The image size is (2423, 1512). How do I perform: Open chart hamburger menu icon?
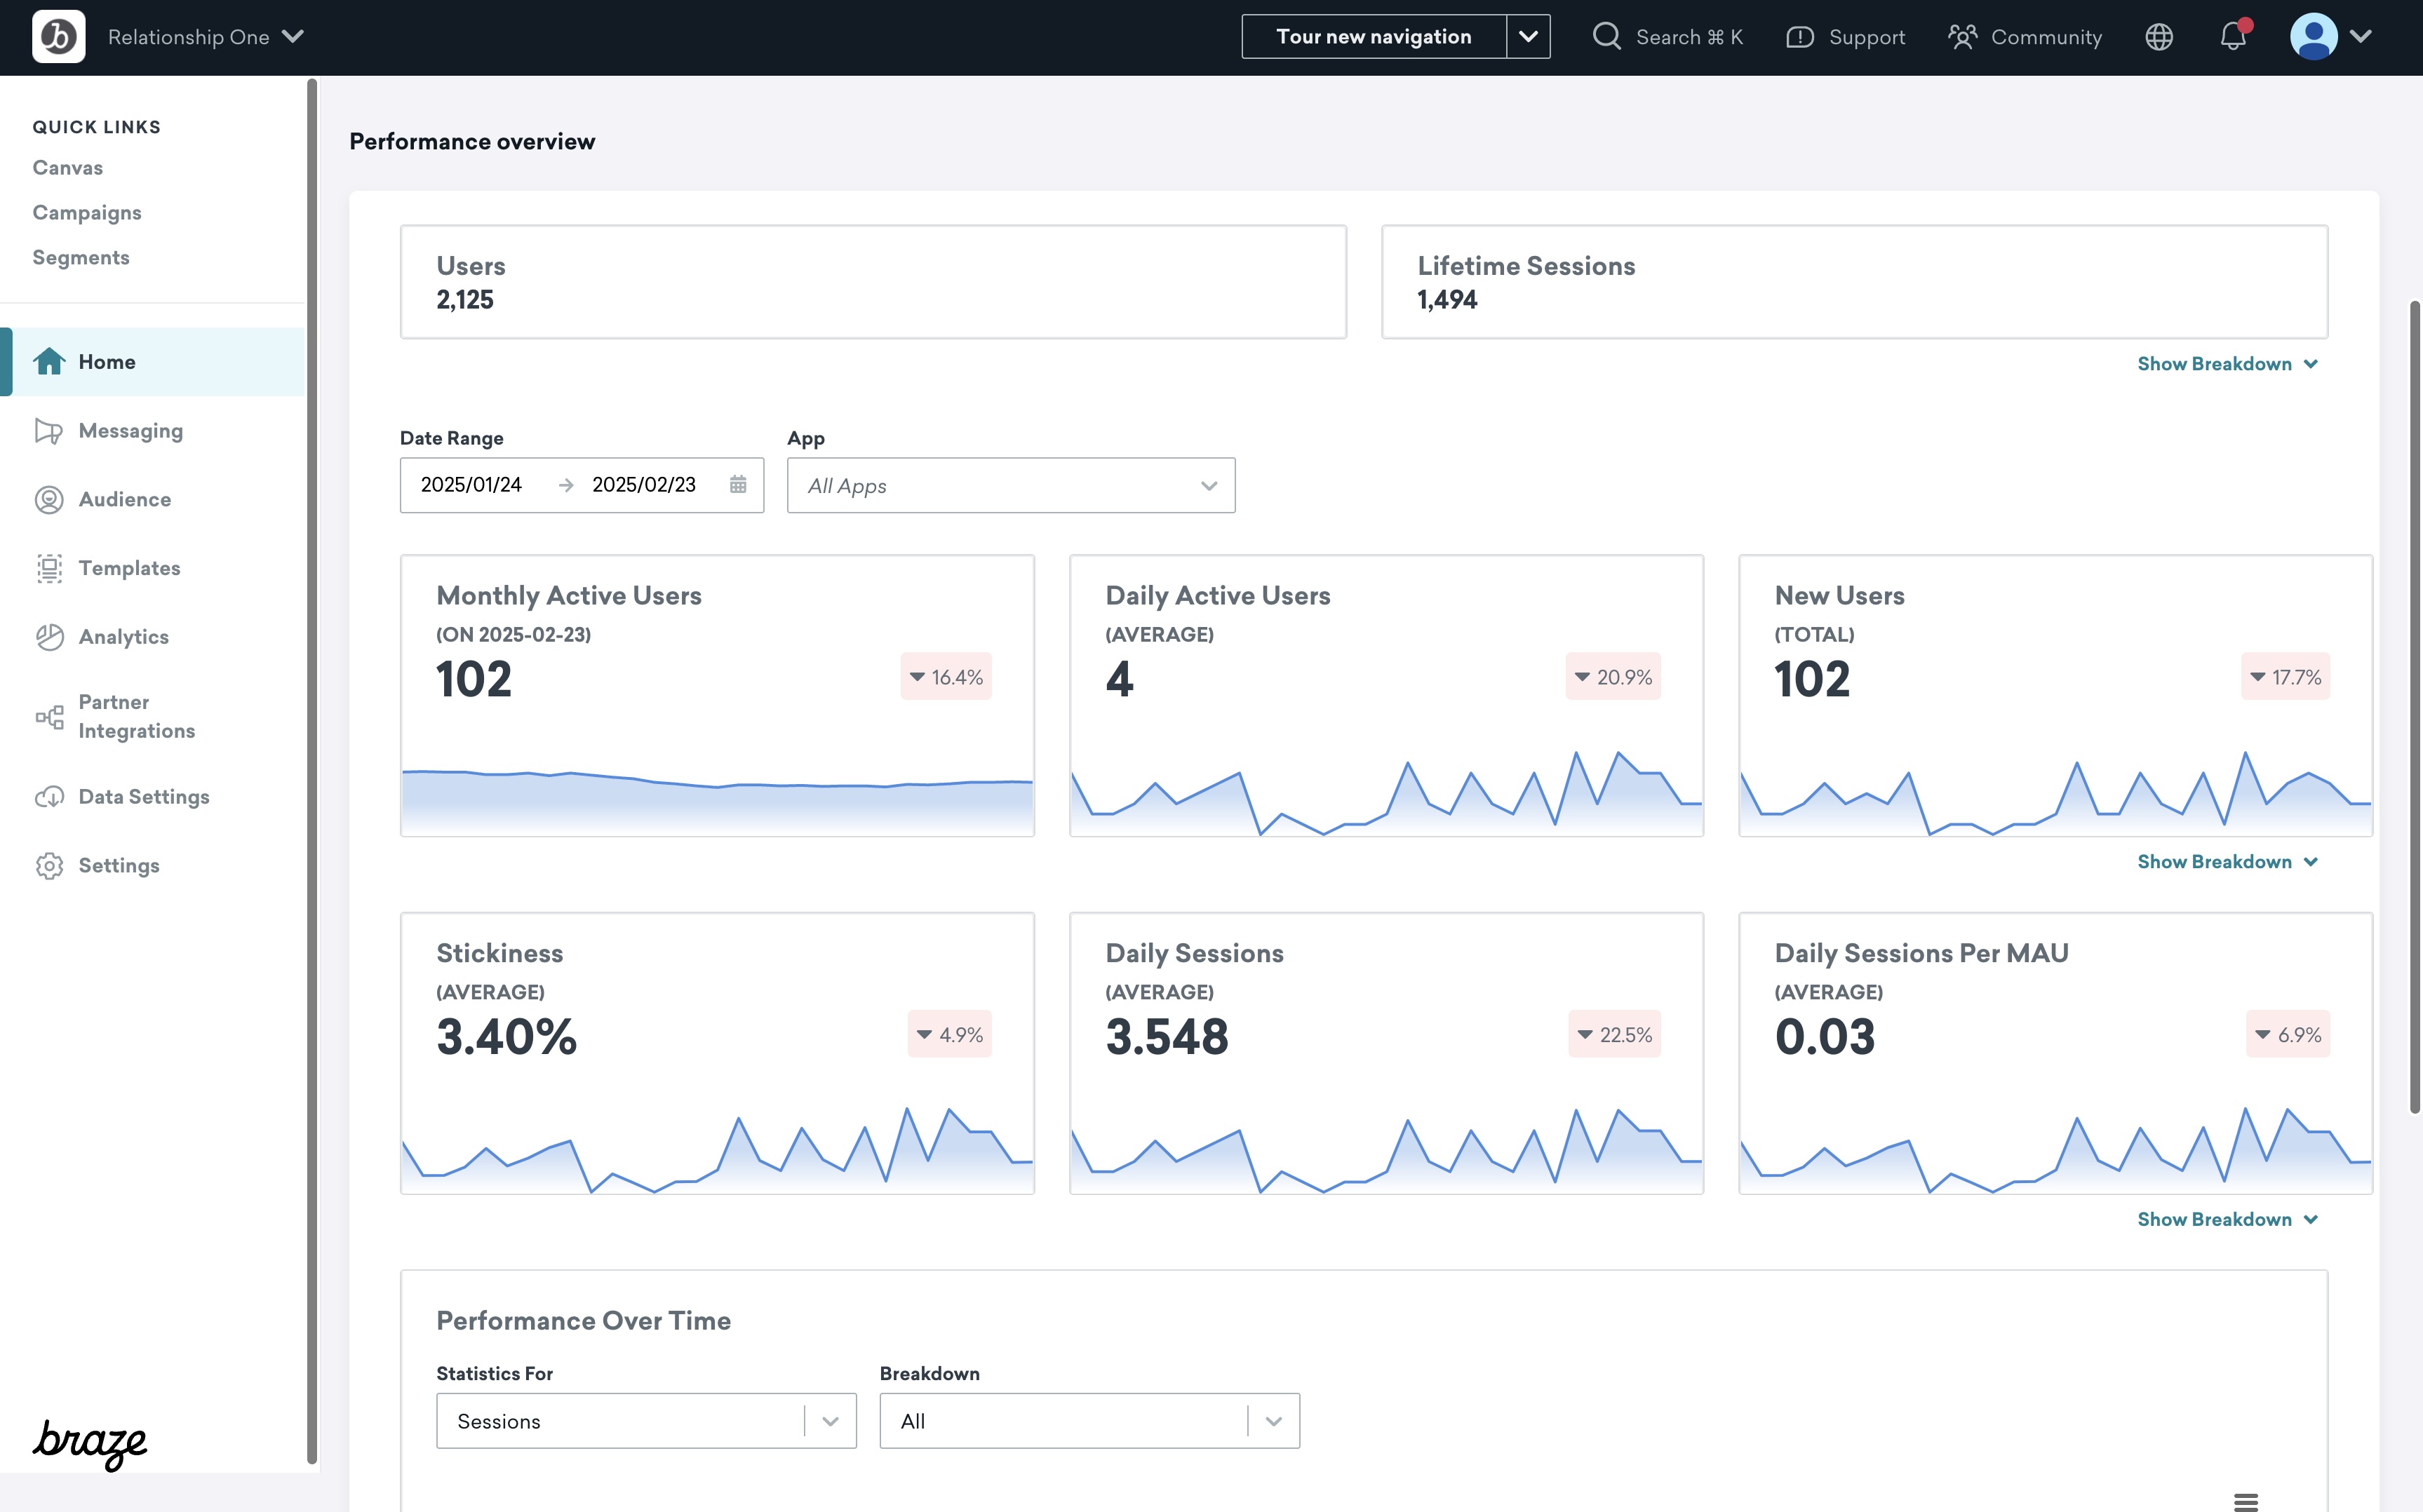point(2245,1501)
